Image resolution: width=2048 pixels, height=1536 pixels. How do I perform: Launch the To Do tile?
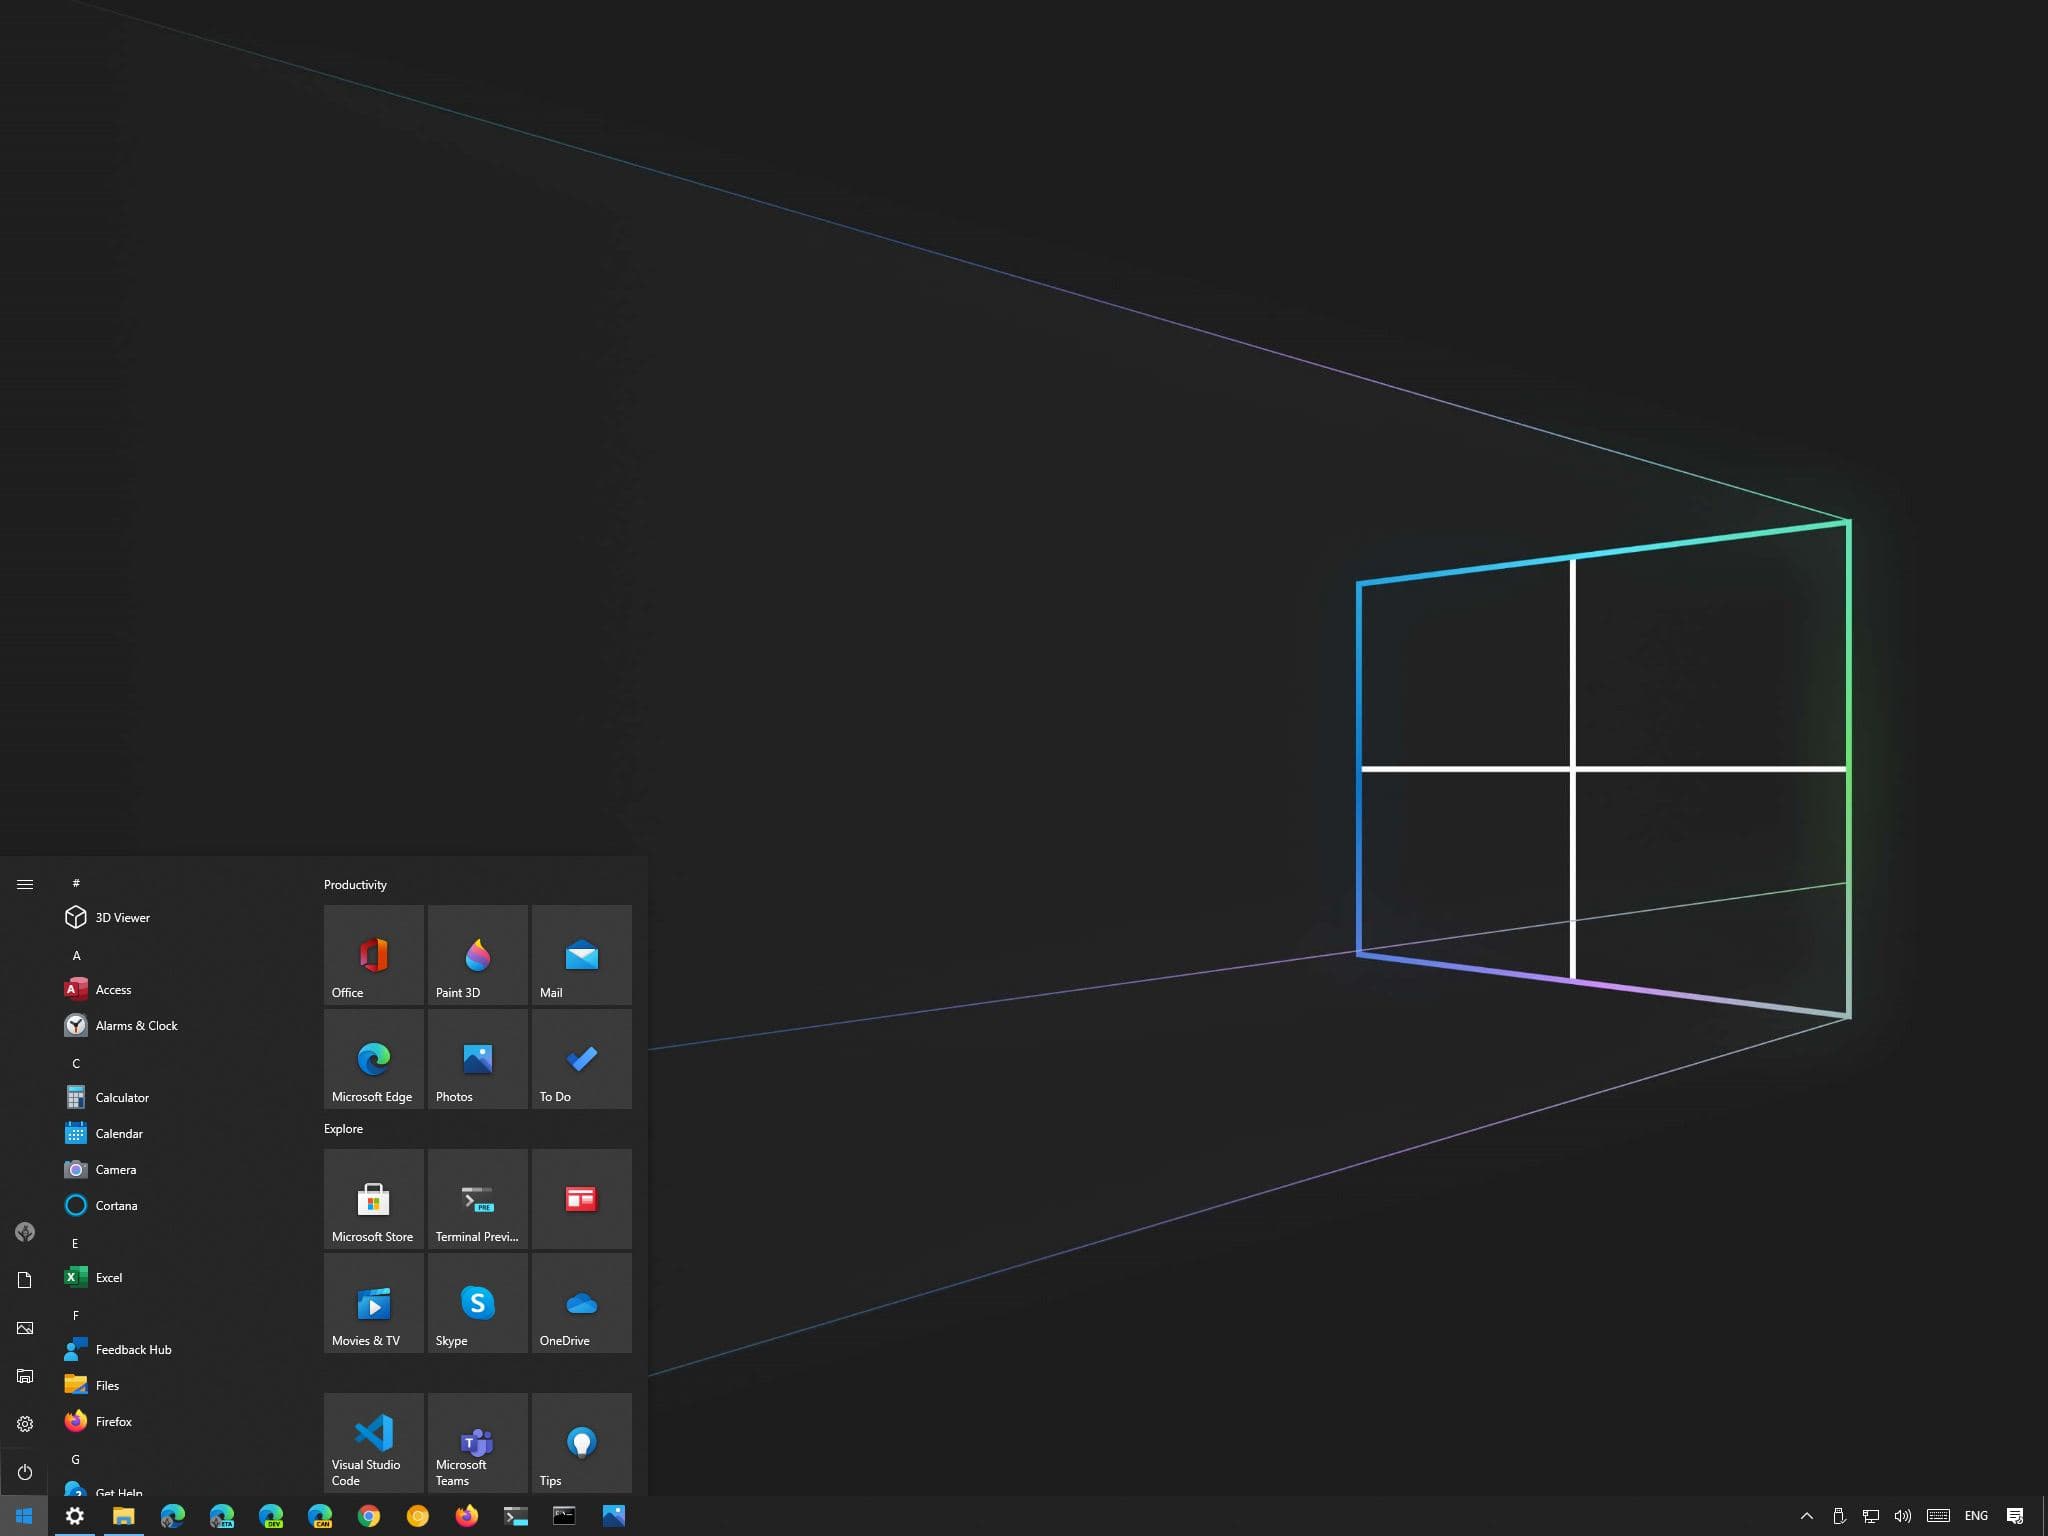[581, 1058]
